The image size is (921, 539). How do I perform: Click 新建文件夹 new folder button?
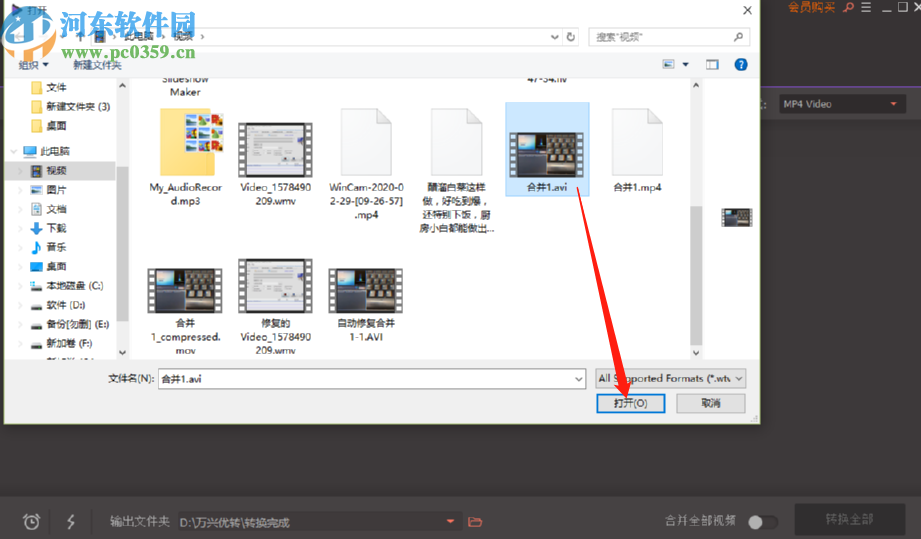coord(97,65)
